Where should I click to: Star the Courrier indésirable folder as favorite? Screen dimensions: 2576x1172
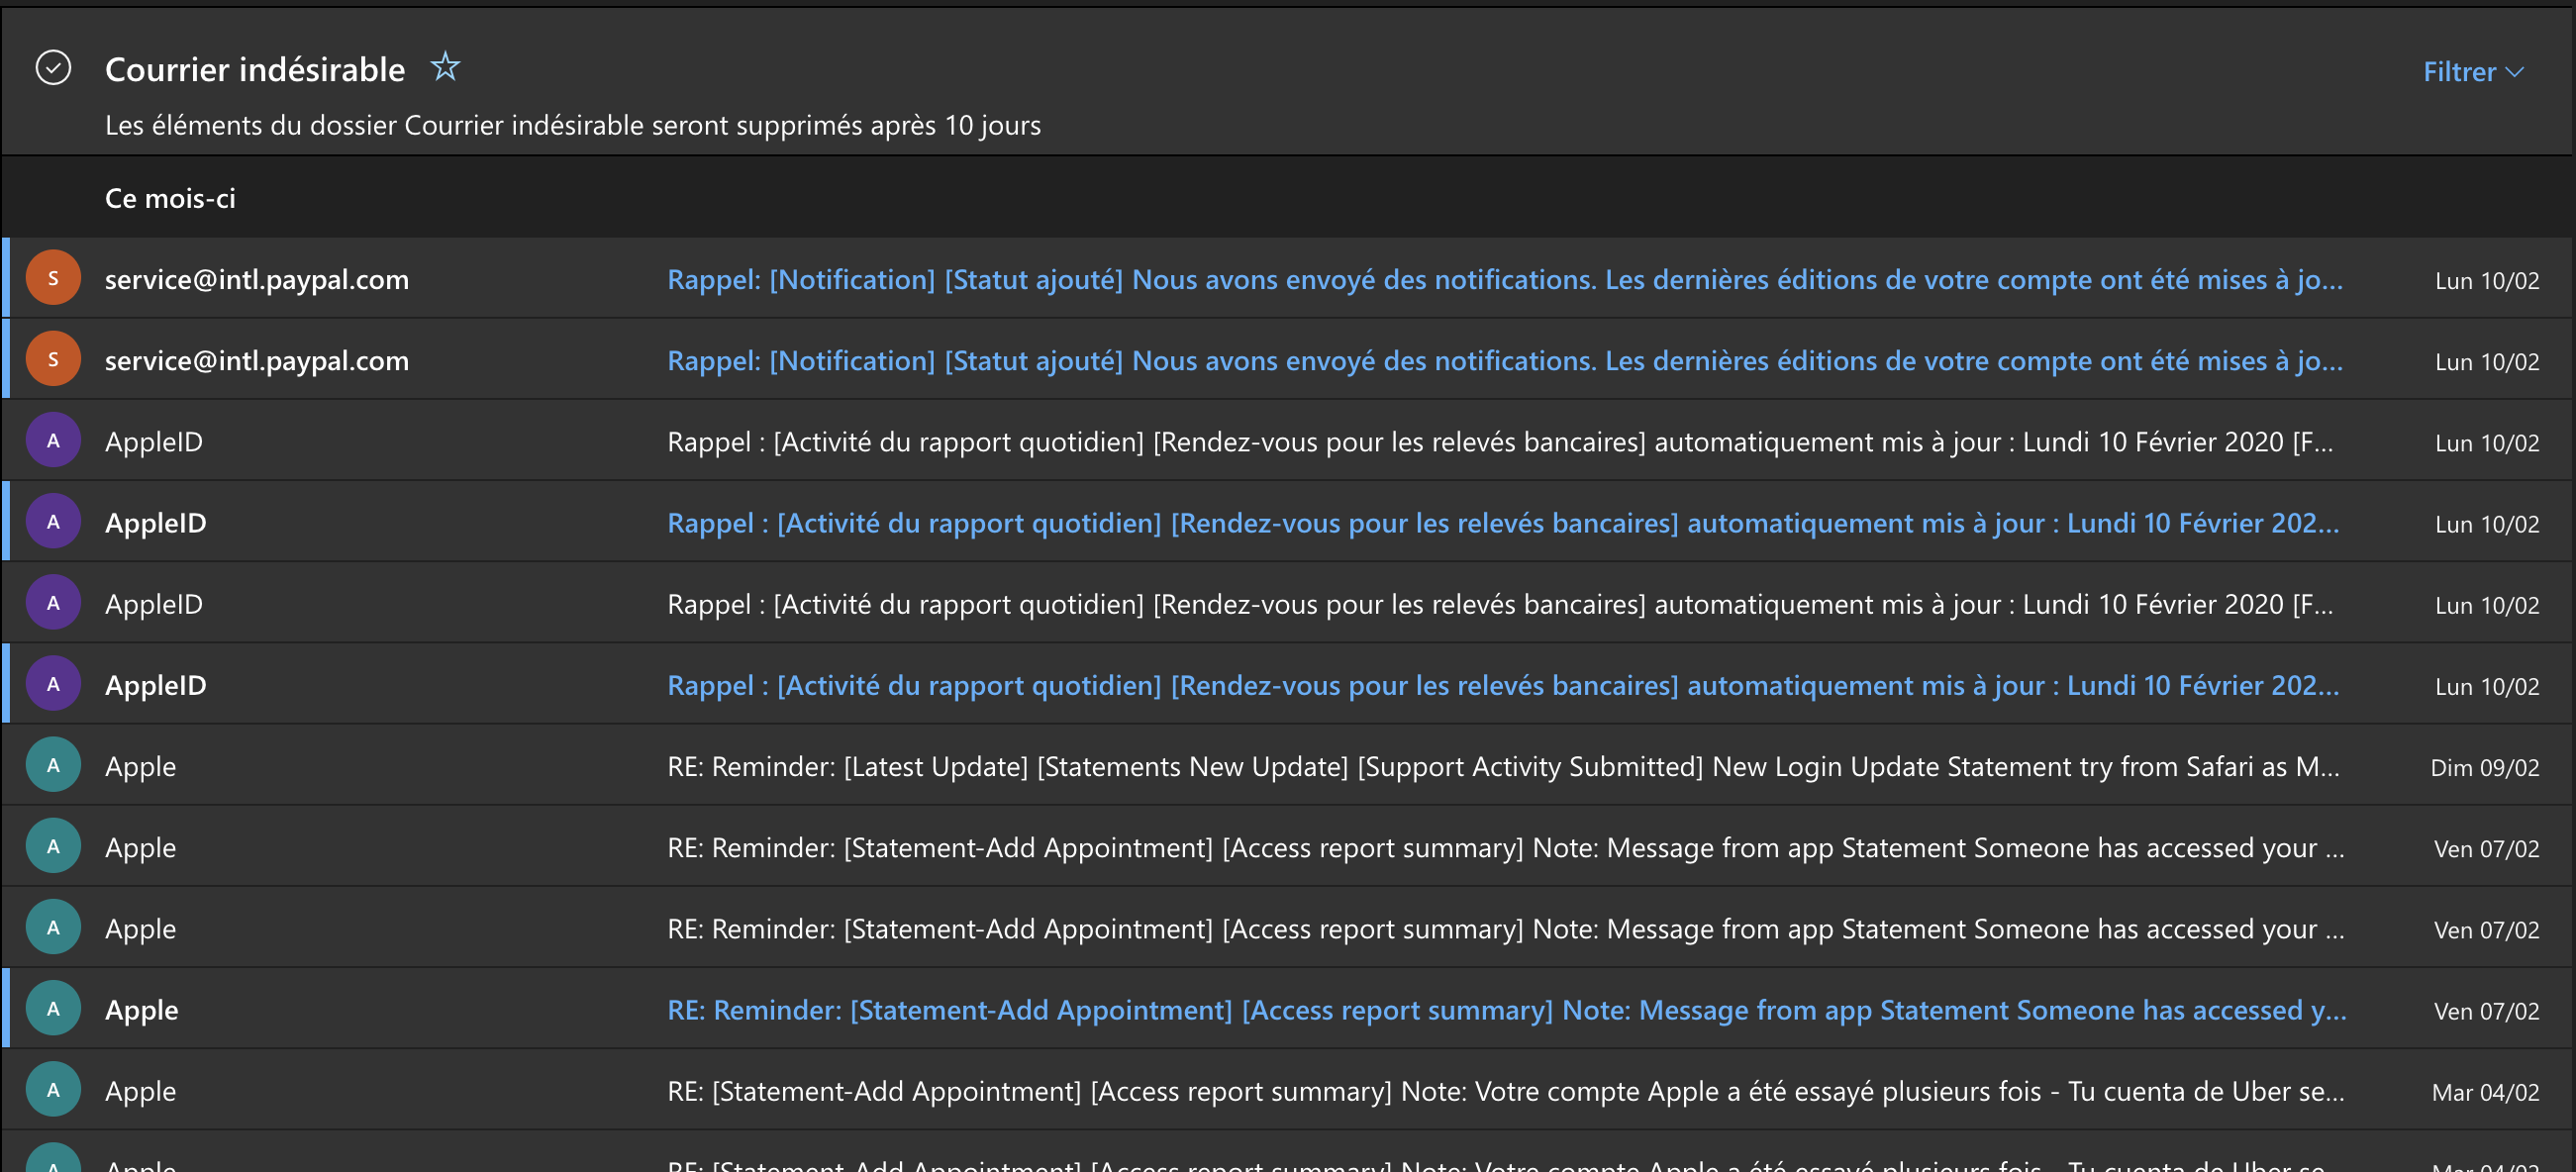click(x=445, y=67)
